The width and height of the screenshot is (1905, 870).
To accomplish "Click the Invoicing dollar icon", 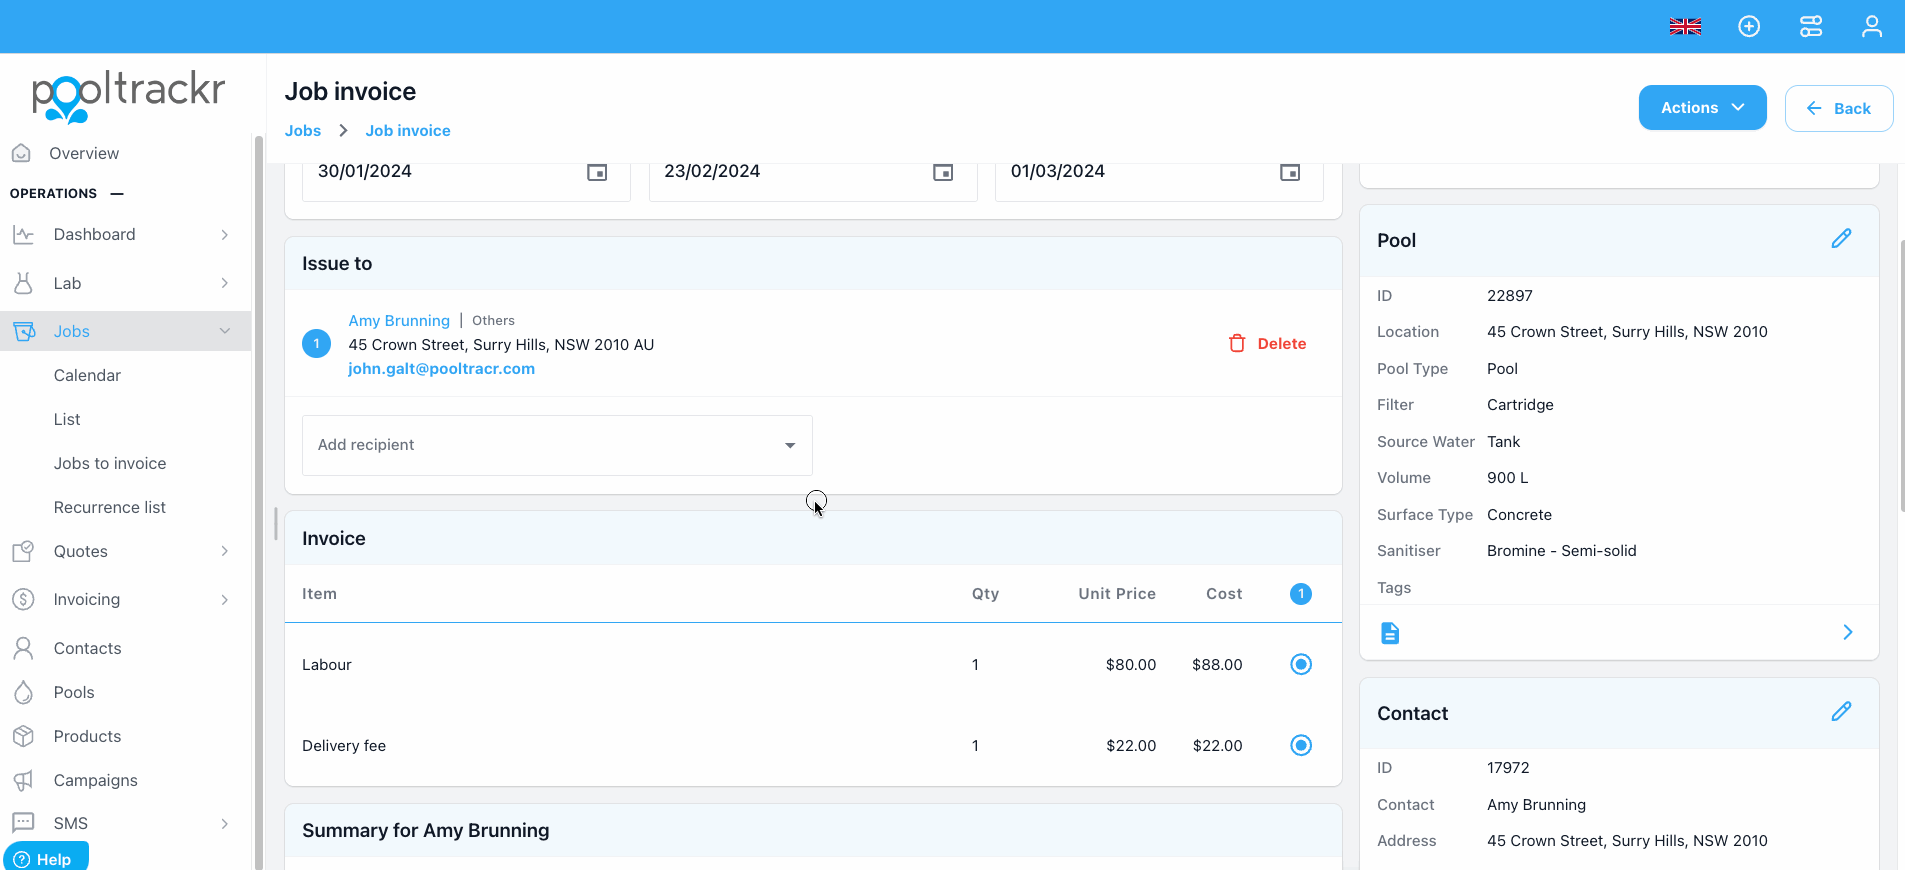I will tap(23, 599).
